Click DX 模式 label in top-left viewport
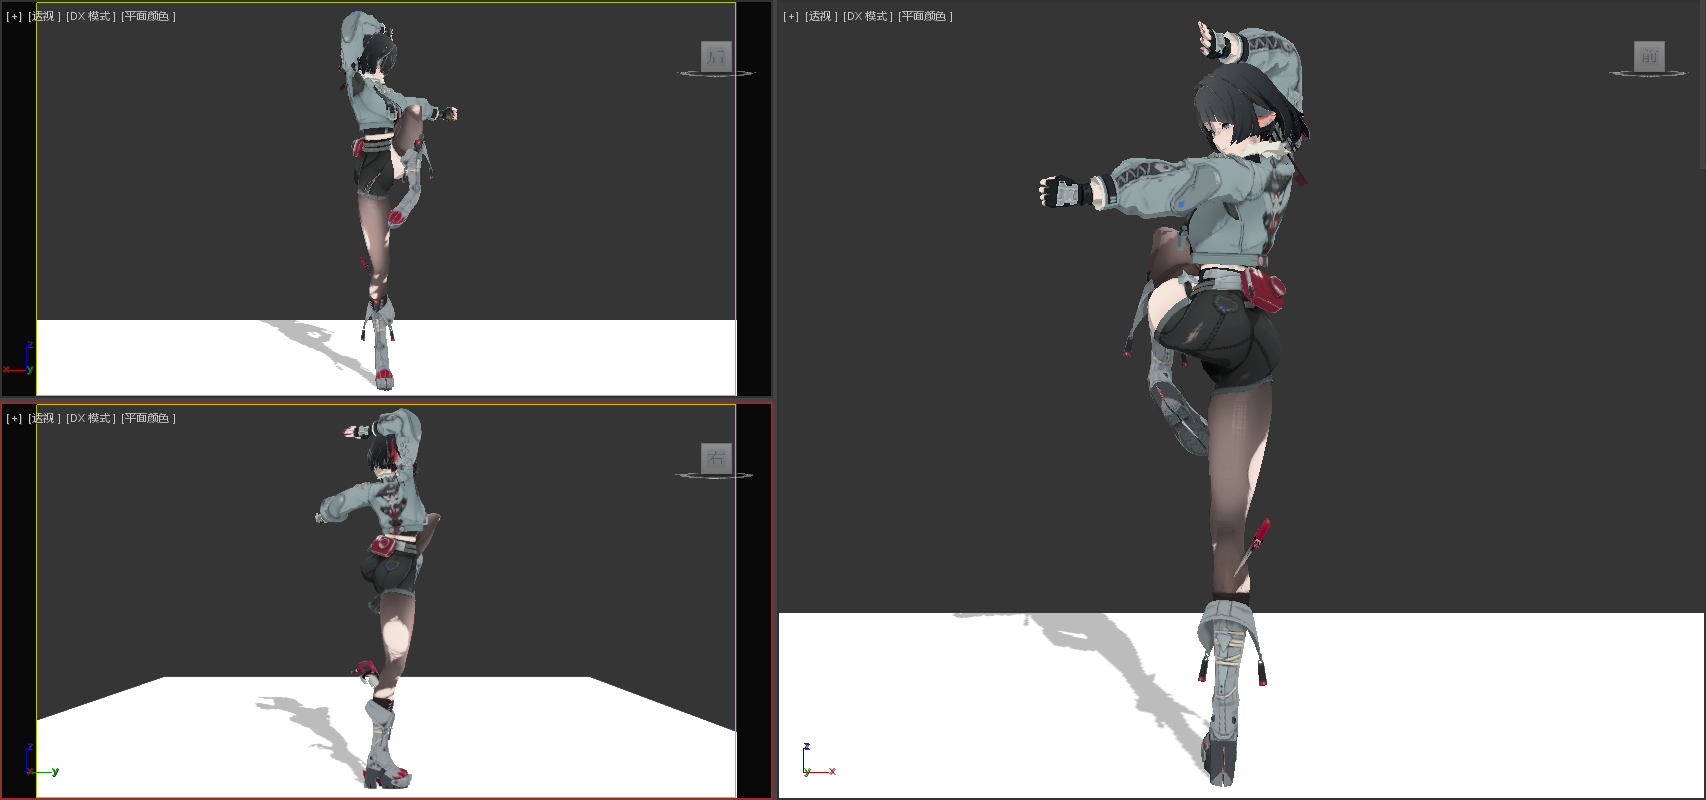 [91, 17]
